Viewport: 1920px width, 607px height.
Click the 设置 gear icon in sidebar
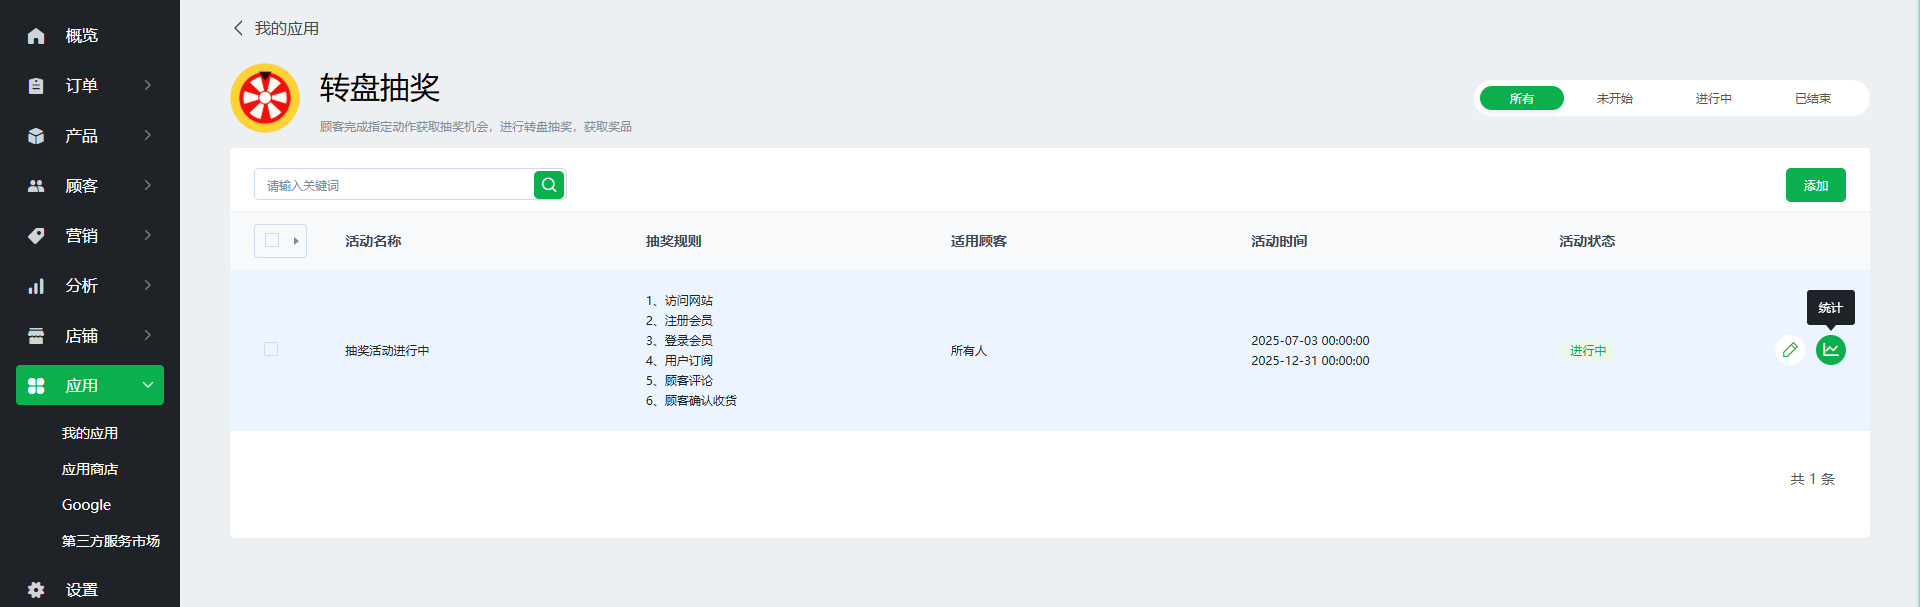tap(36, 590)
